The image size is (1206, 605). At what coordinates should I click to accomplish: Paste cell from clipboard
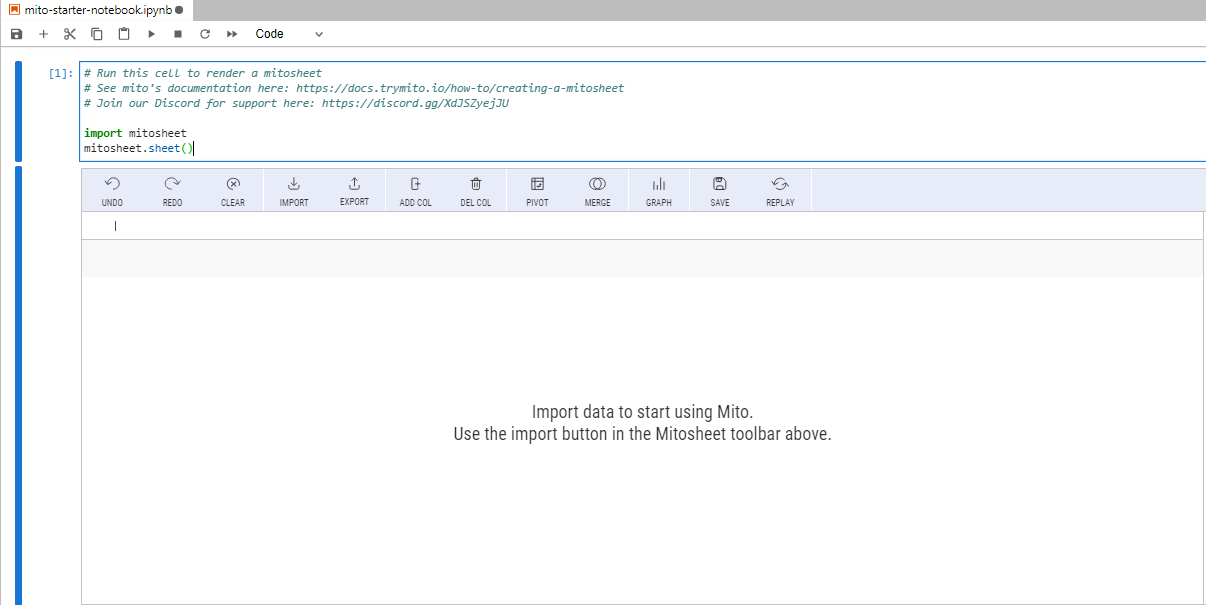(124, 34)
